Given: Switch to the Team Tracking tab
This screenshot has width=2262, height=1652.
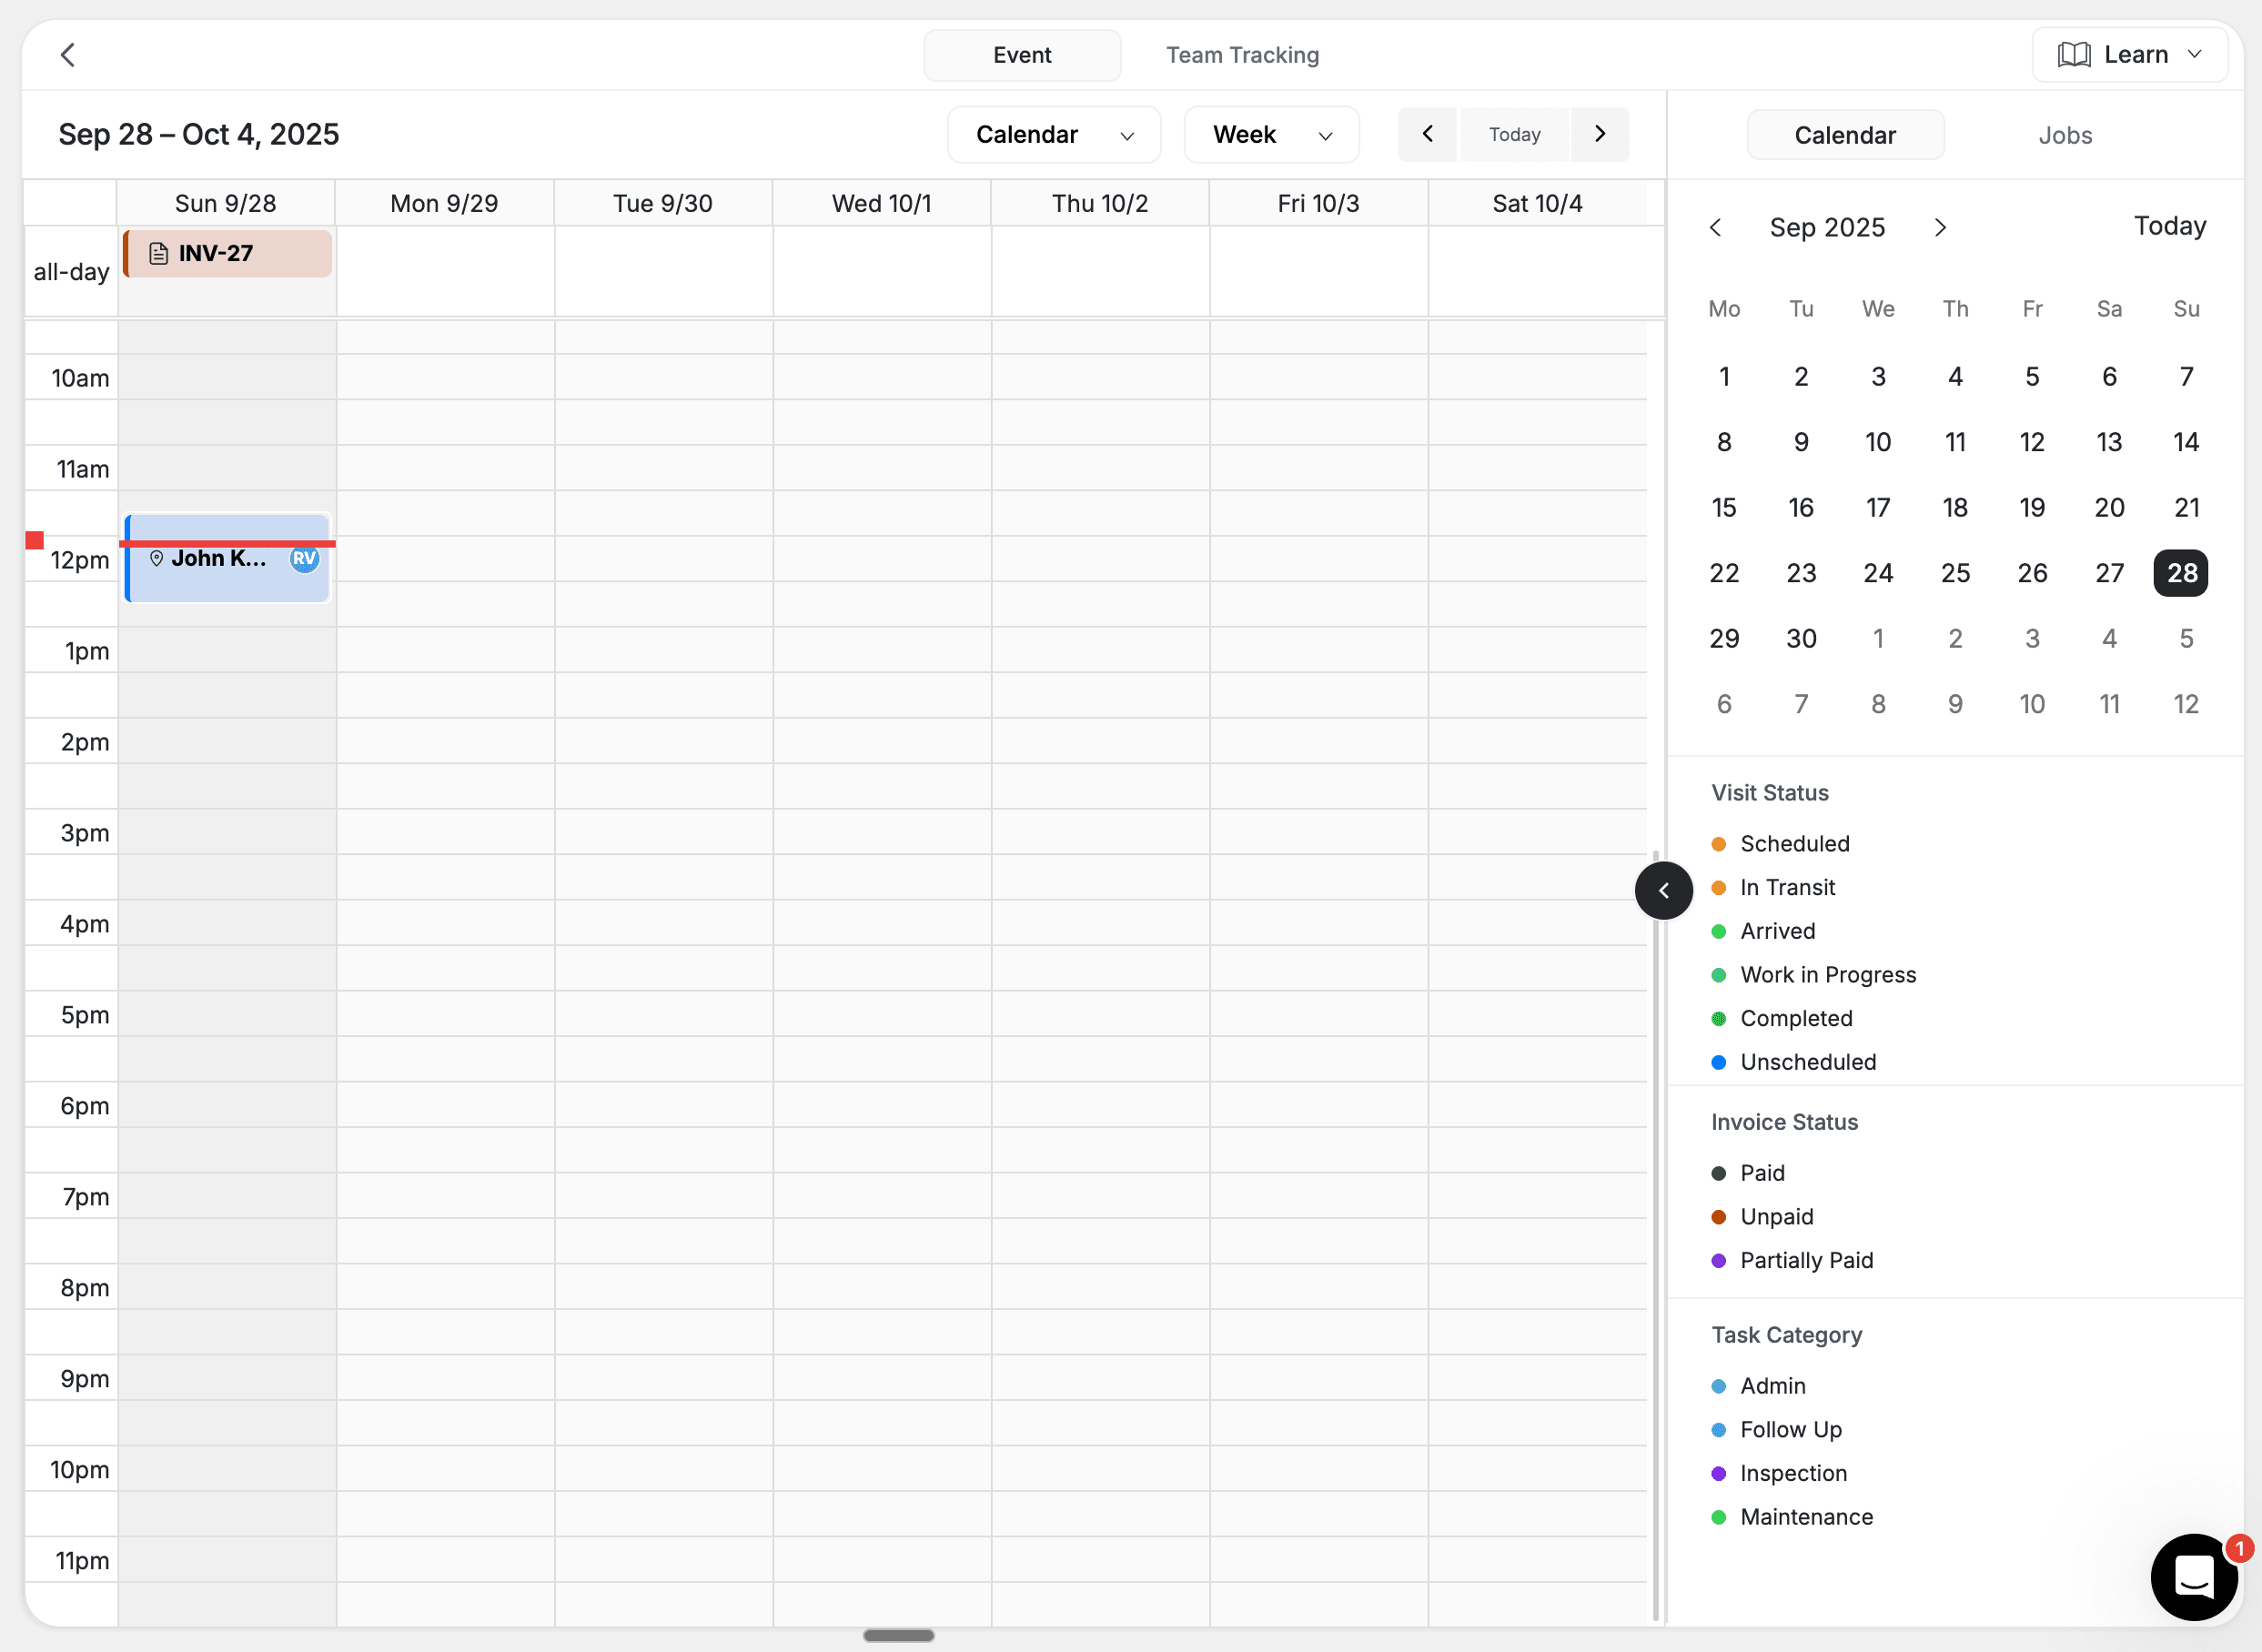Looking at the screenshot, I should coord(1241,55).
